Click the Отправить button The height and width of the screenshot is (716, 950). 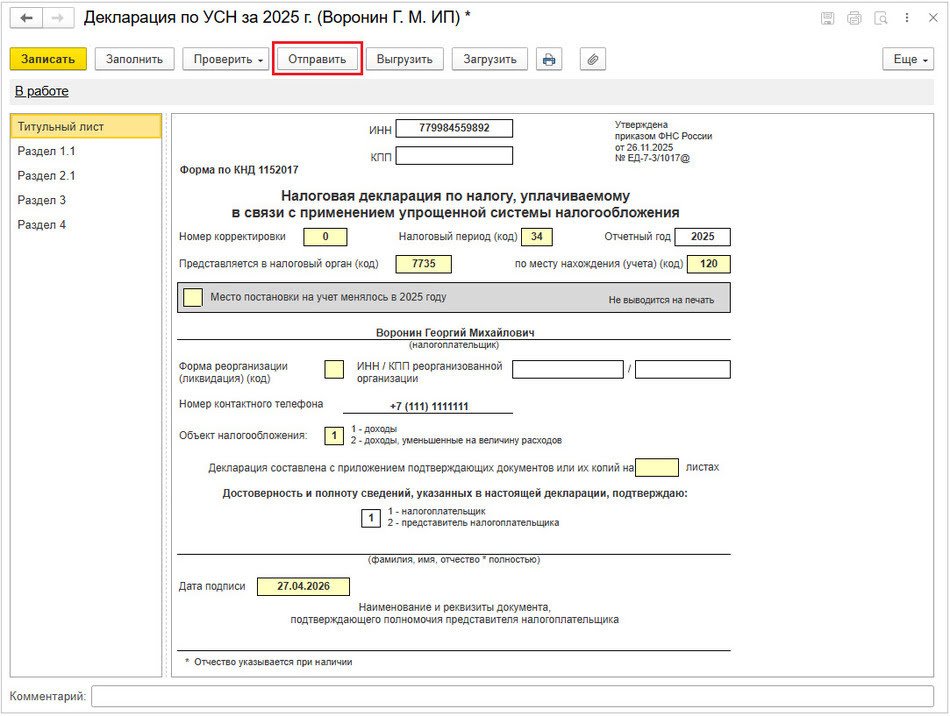coord(317,59)
